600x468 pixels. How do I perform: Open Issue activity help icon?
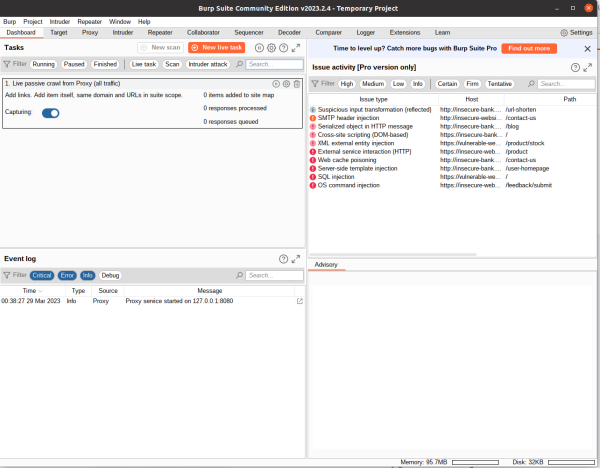tap(575, 68)
